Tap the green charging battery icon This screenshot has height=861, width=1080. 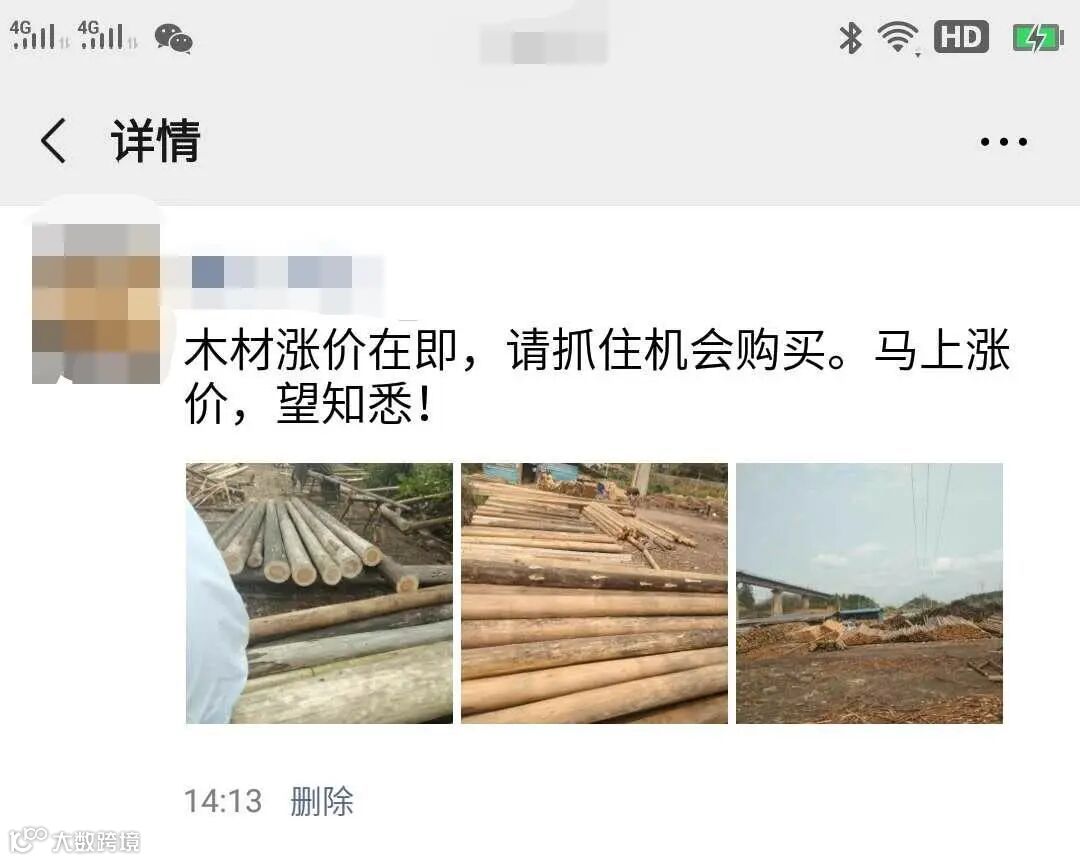pyautogui.click(x=1038, y=37)
